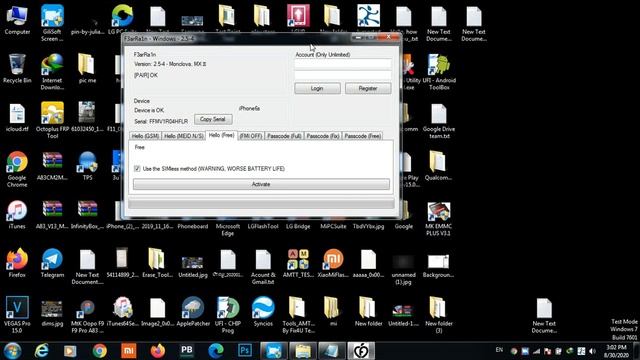Open the Passcode (Full) tab

click(284, 136)
